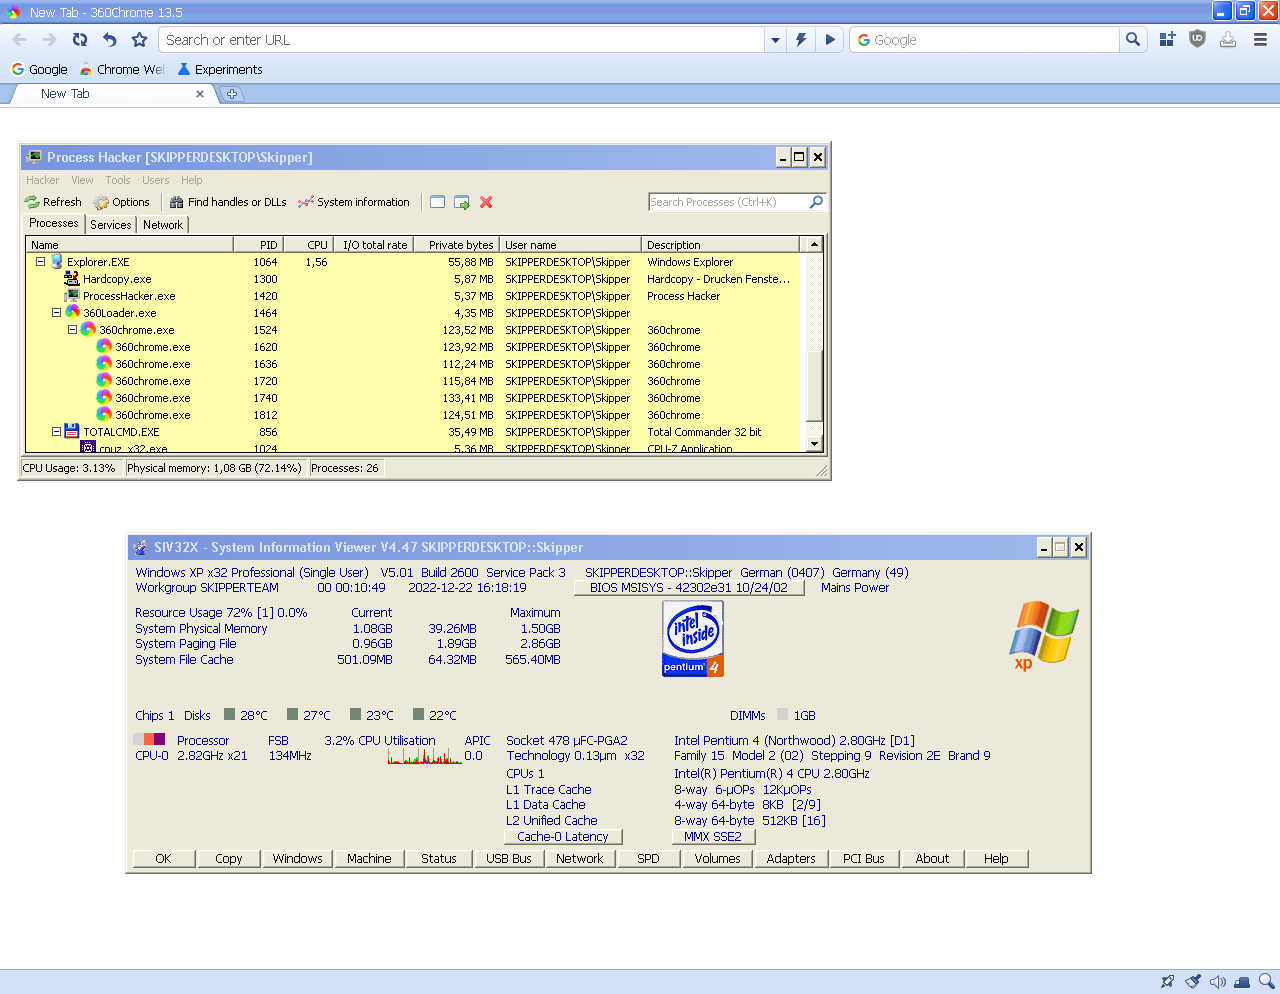The height and width of the screenshot is (994, 1280).
Task: Open the View menu in Process Hacker
Action: coord(82,180)
